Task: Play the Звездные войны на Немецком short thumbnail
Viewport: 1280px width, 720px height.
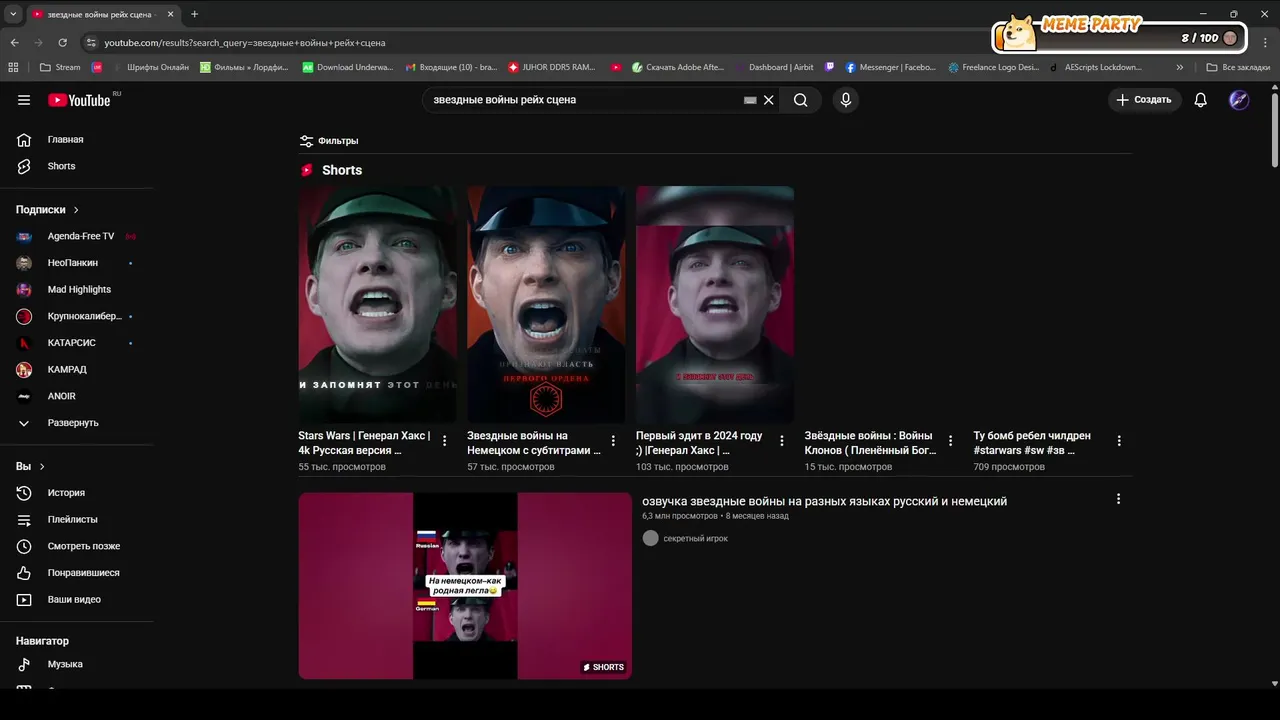Action: tap(546, 305)
